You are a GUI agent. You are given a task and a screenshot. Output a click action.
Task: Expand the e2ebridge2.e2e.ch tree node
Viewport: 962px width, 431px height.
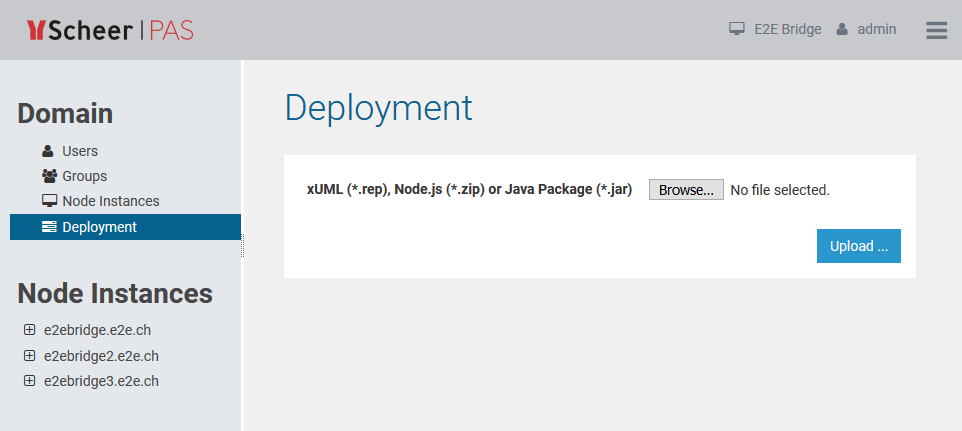[29, 355]
